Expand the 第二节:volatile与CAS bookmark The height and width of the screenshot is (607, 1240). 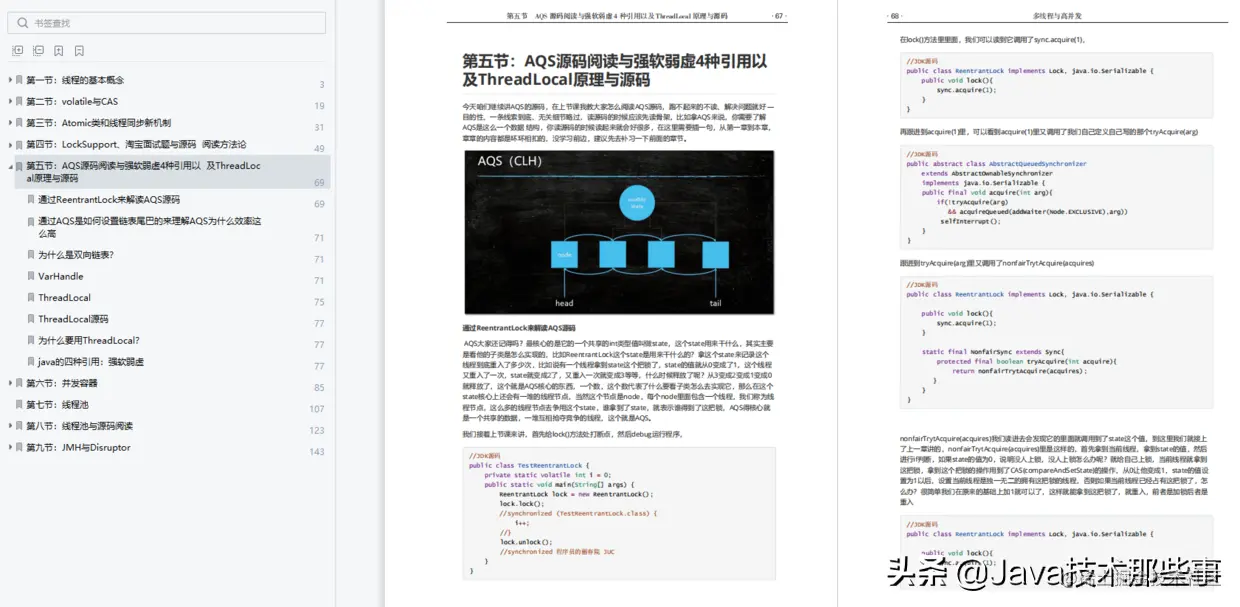click(9, 102)
